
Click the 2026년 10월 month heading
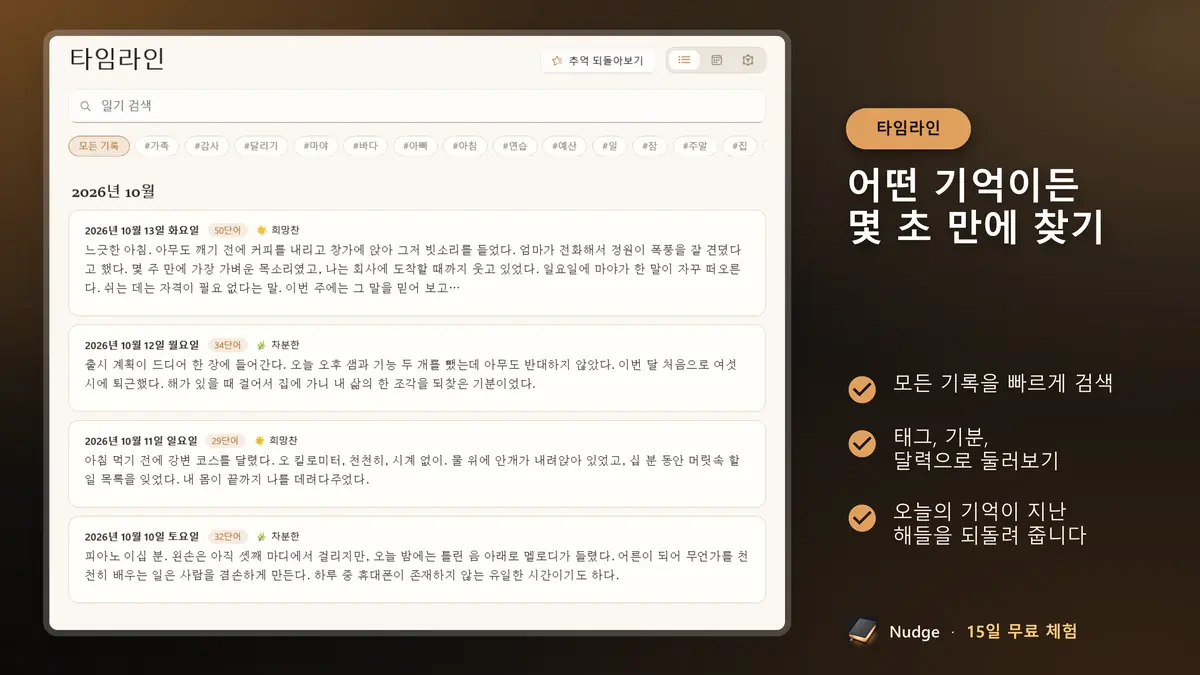pos(113,191)
